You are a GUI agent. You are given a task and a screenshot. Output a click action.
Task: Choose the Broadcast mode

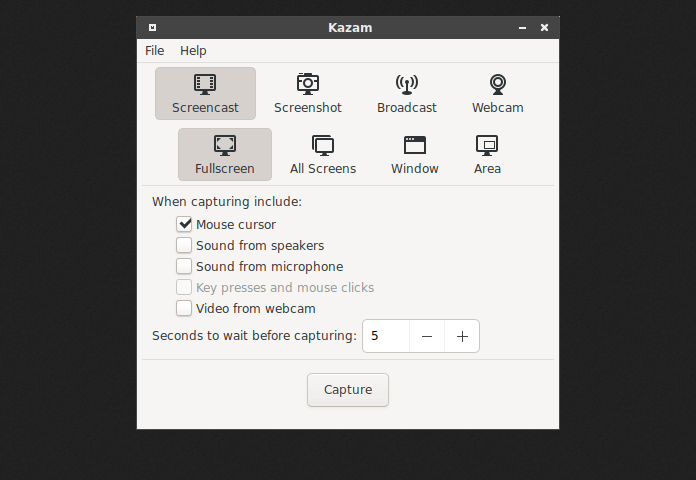(407, 94)
